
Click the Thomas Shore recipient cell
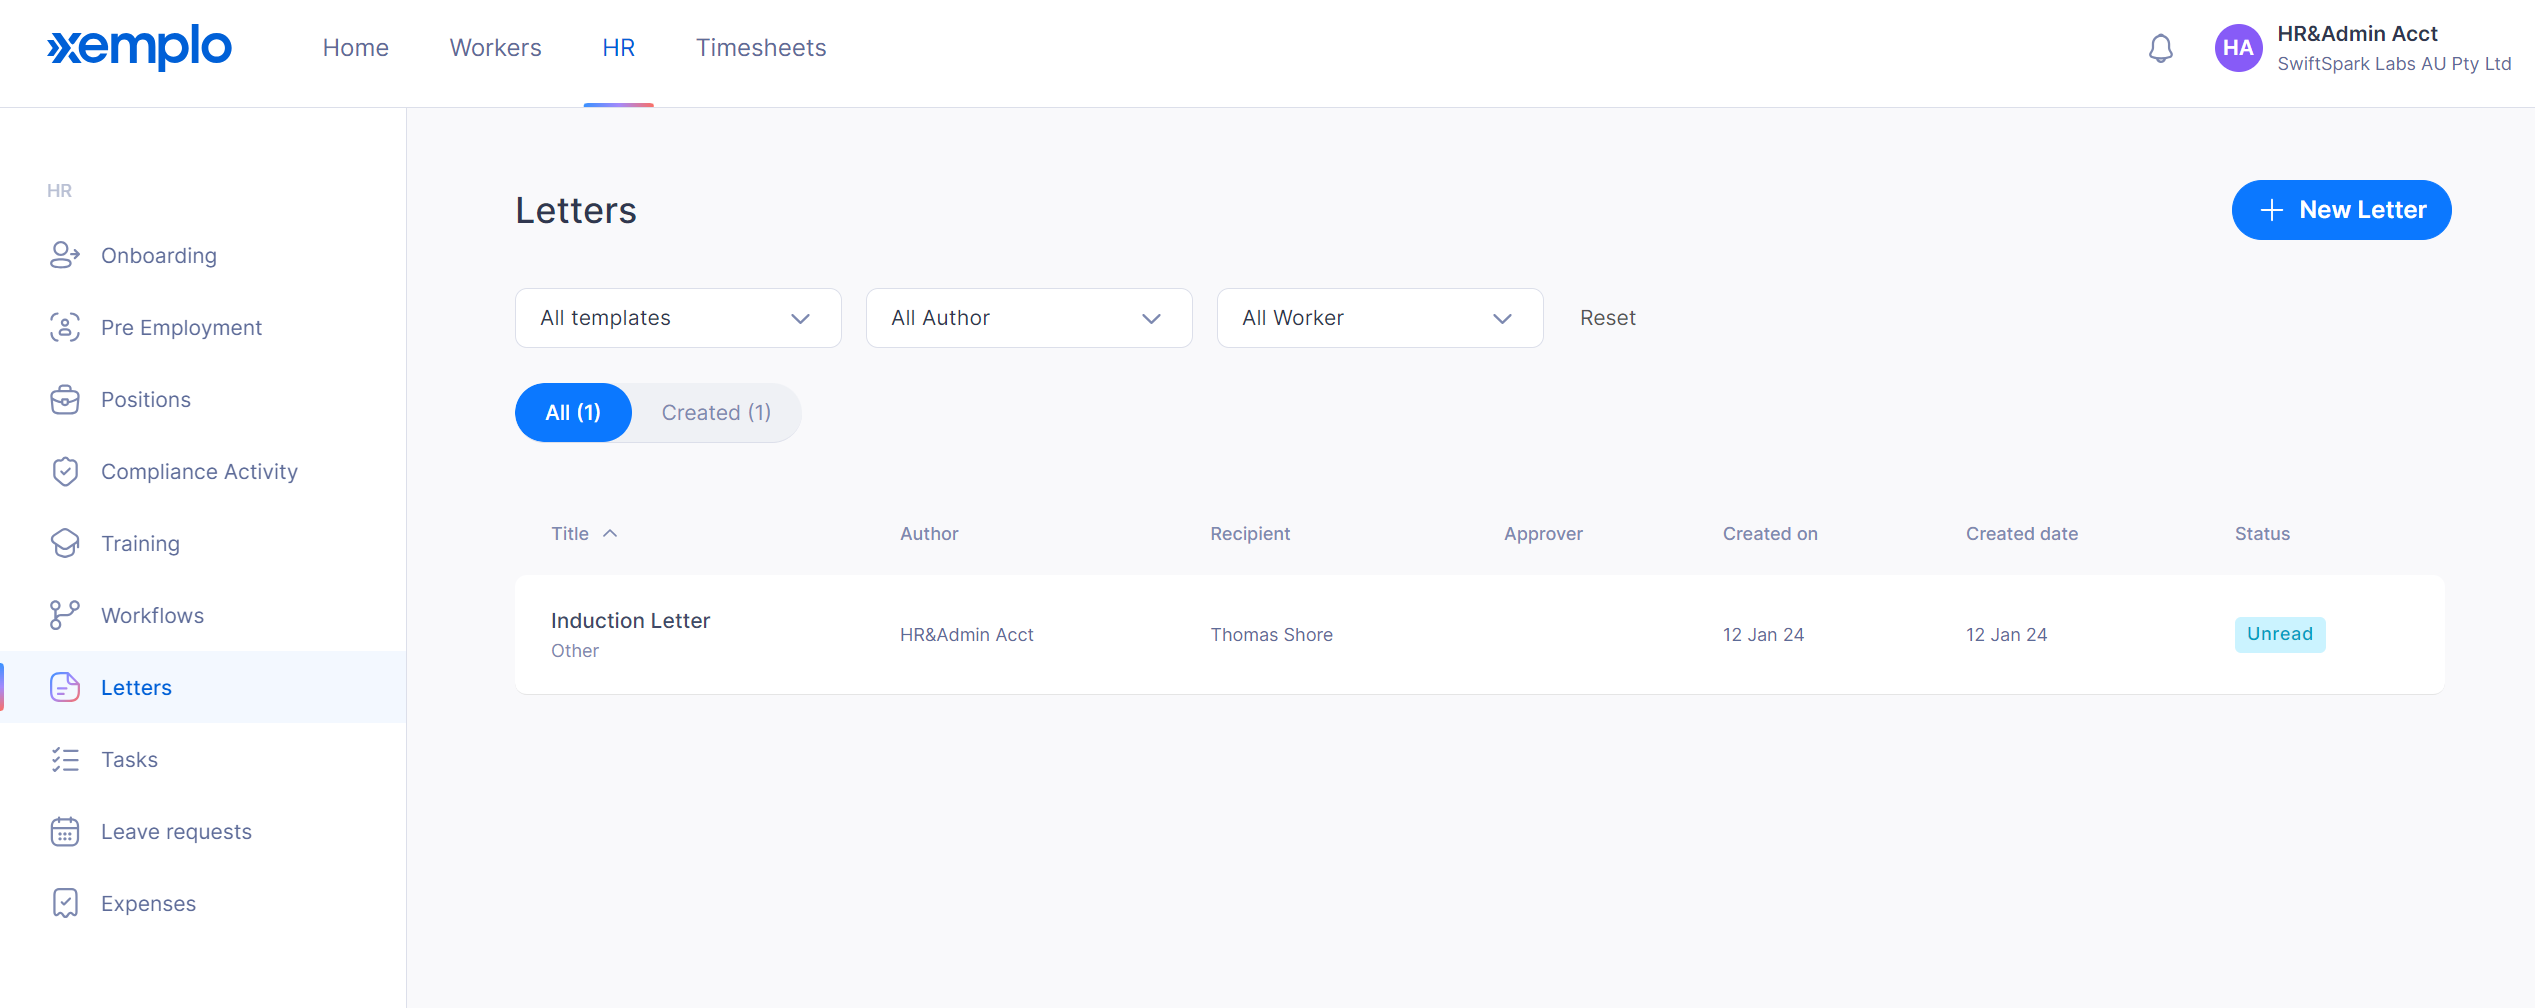coord(1271,635)
